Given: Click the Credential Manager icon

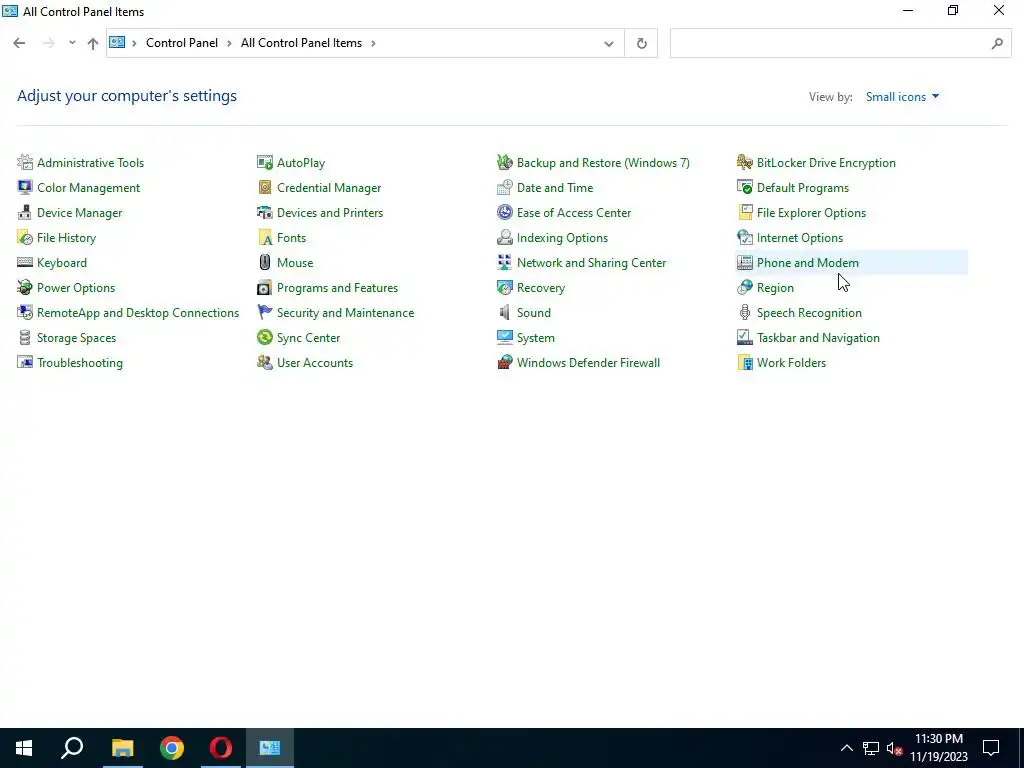Looking at the screenshot, I should pos(264,187).
